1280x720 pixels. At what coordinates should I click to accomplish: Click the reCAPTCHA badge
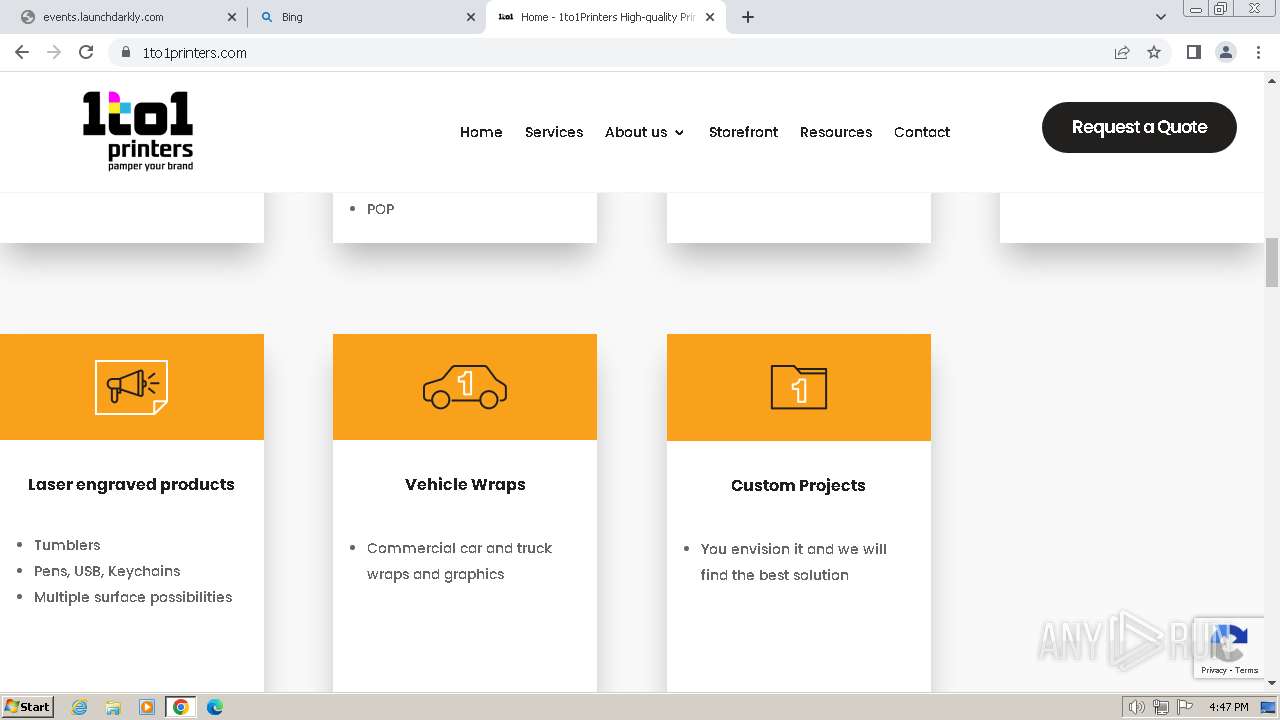click(x=1229, y=648)
